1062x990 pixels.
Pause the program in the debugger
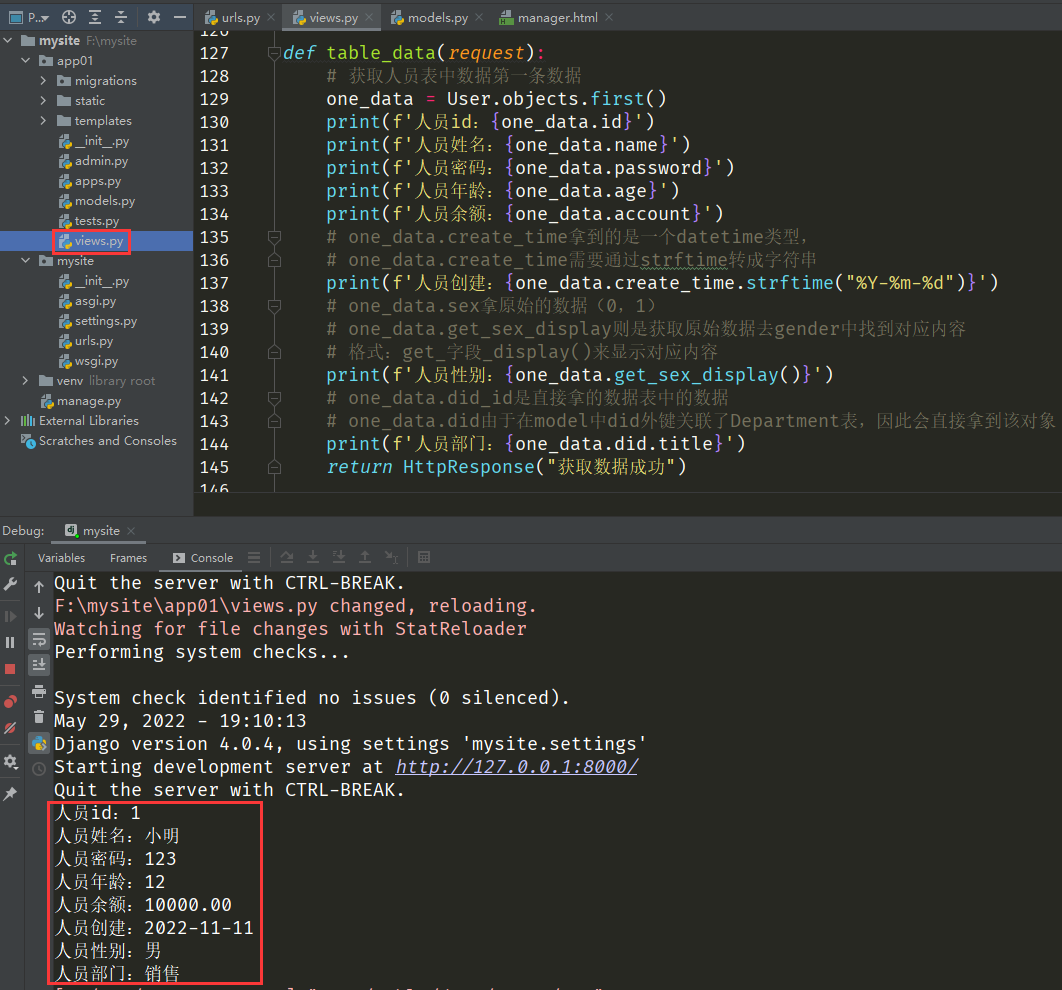(x=10, y=642)
